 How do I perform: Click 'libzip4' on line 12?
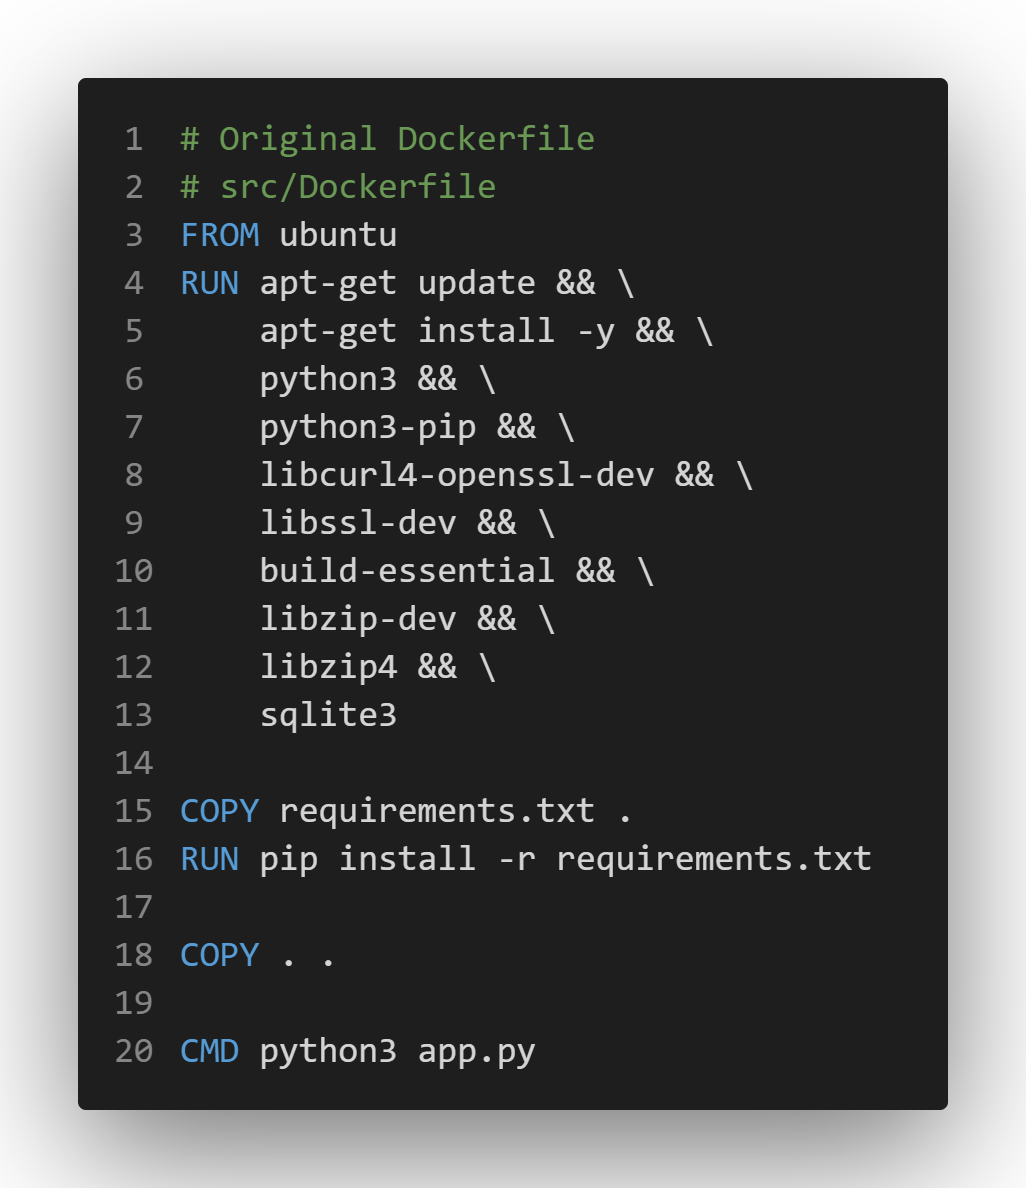point(328,667)
